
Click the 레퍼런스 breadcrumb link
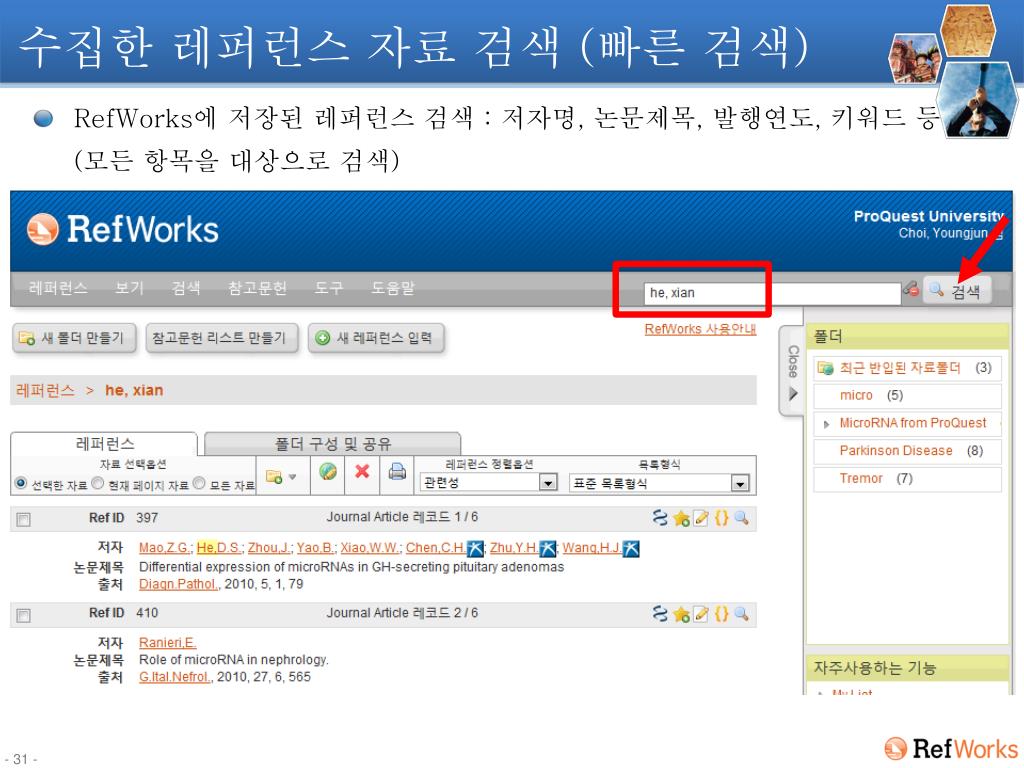45,391
